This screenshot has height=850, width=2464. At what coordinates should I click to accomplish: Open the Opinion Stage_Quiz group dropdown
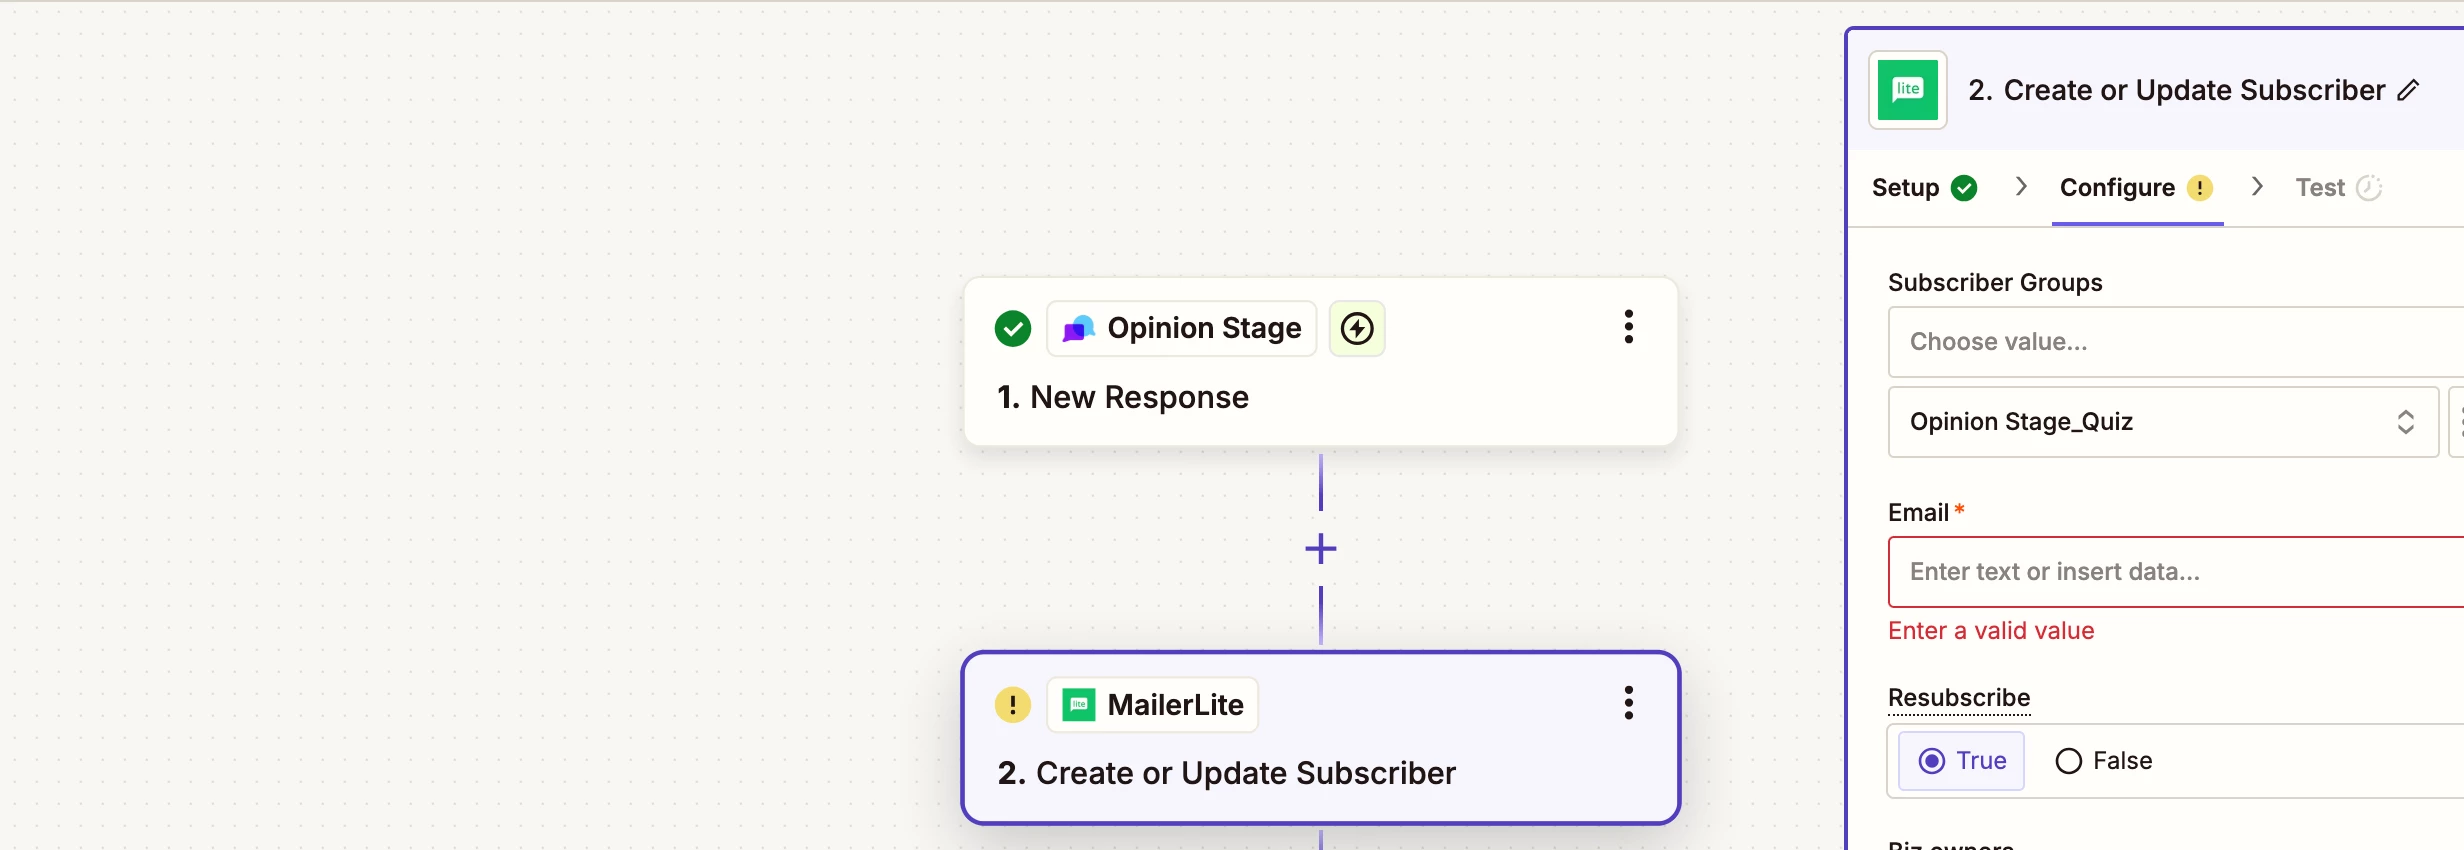(x=2162, y=422)
